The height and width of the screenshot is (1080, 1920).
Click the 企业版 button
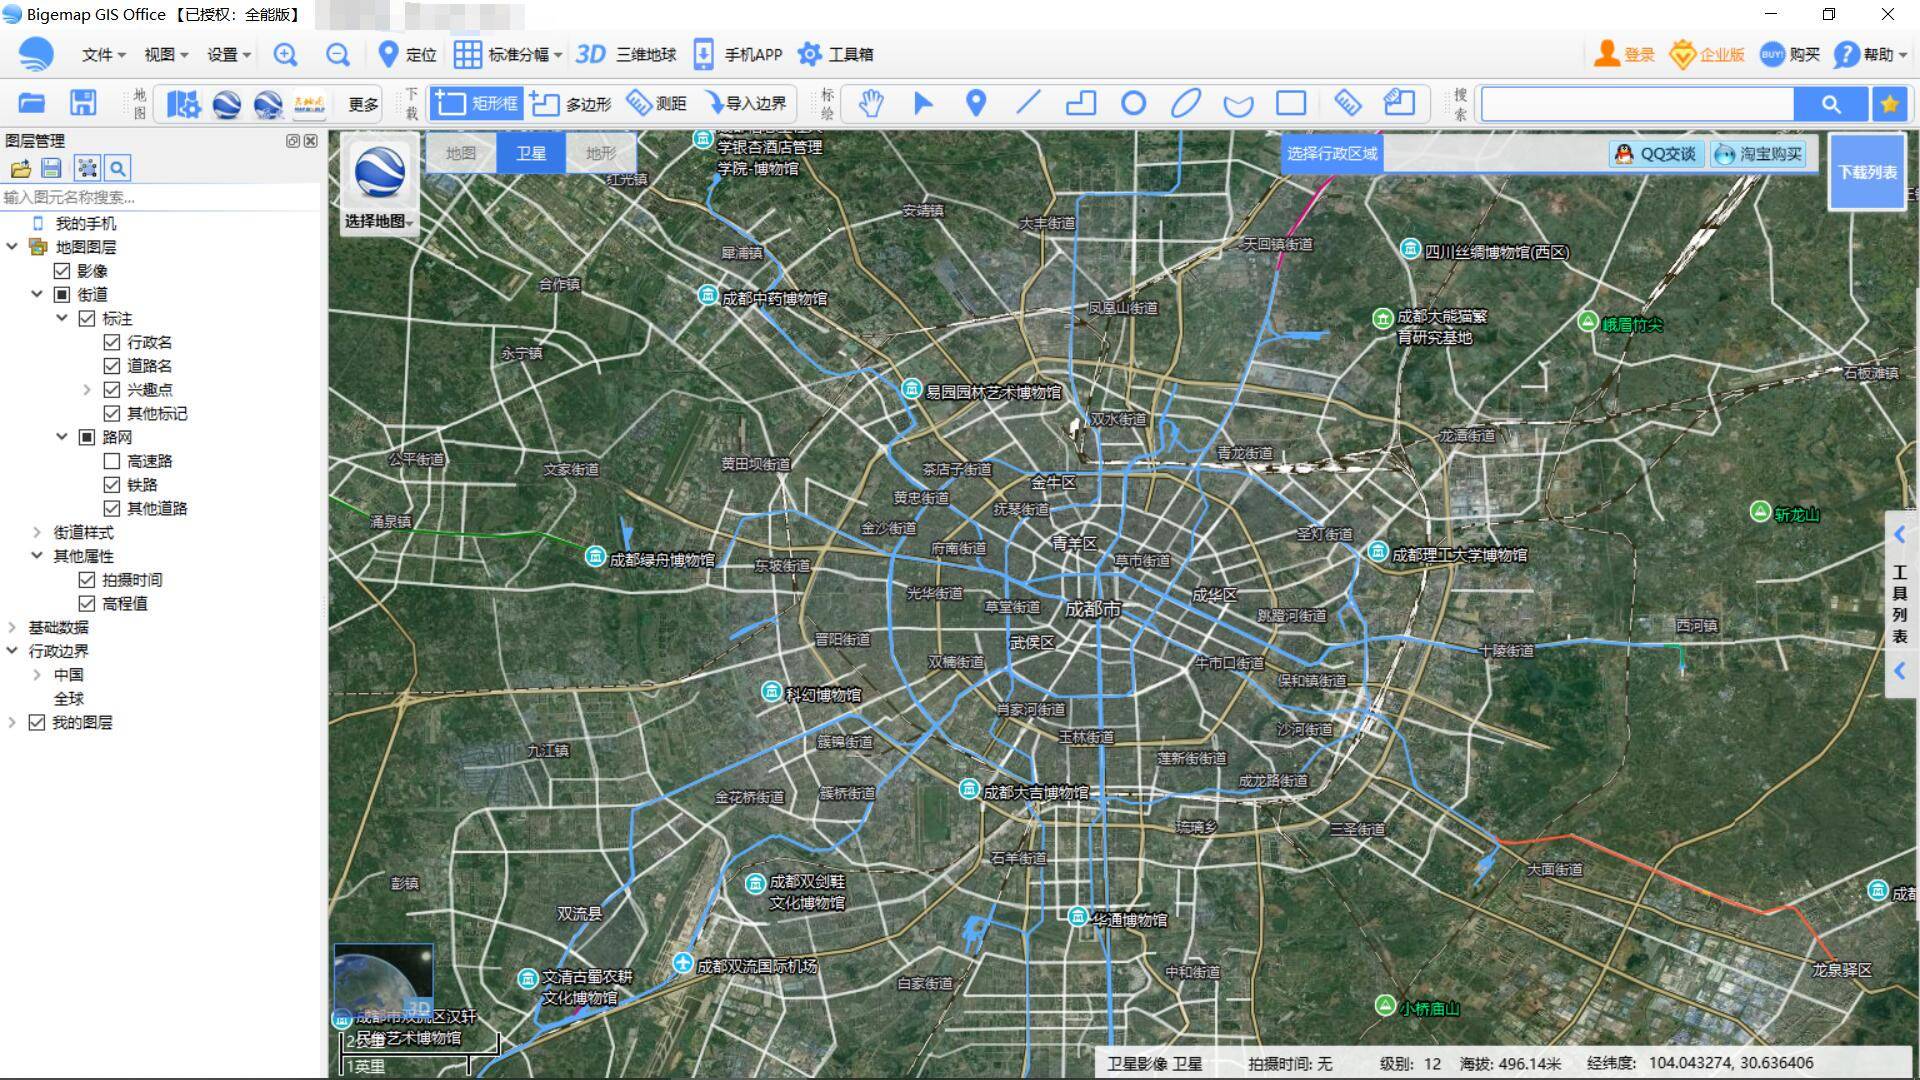point(1707,55)
